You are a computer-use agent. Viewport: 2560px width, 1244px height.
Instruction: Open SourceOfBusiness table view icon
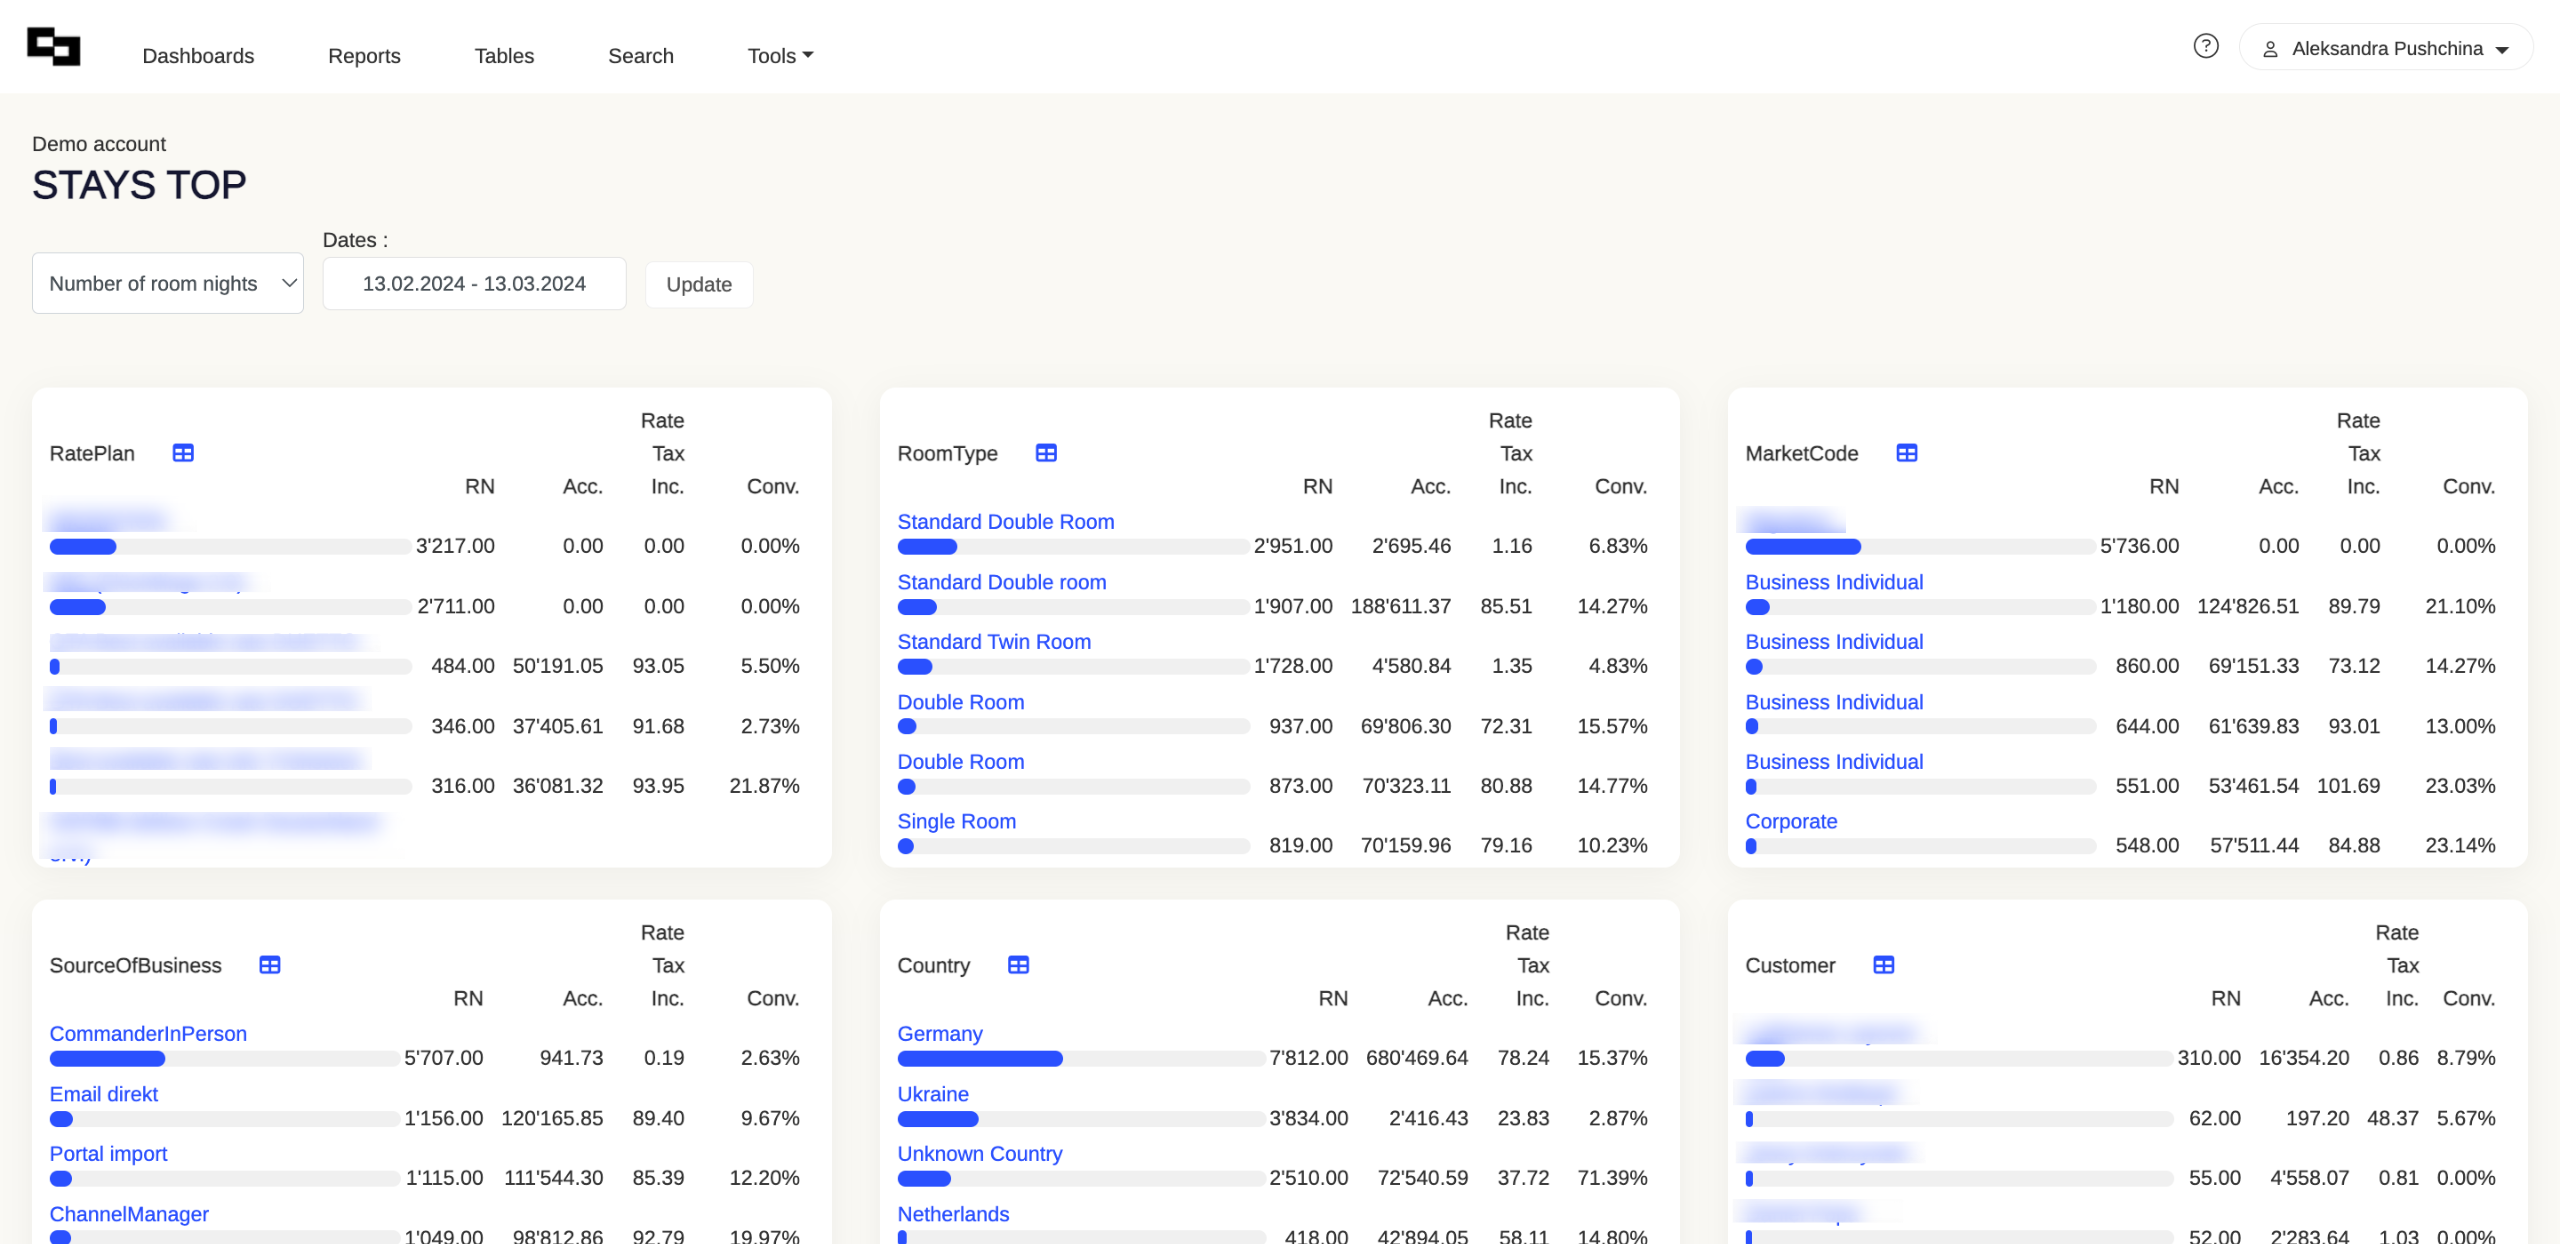click(x=270, y=965)
